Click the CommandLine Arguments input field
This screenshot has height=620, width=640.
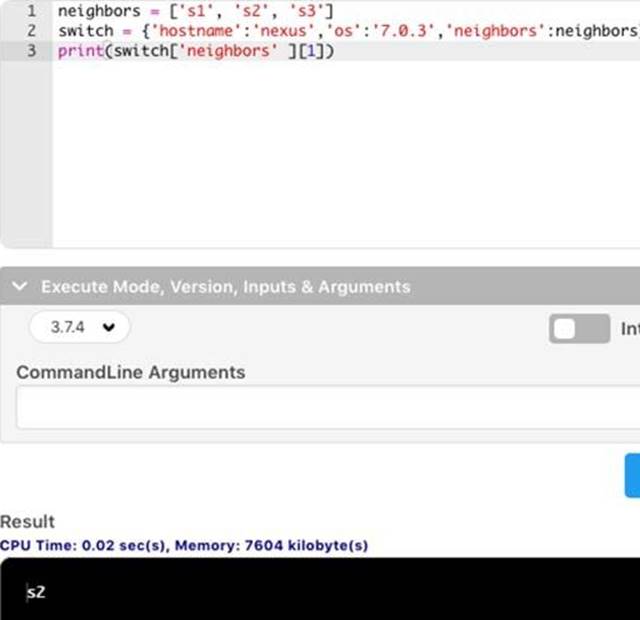pos(328,408)
